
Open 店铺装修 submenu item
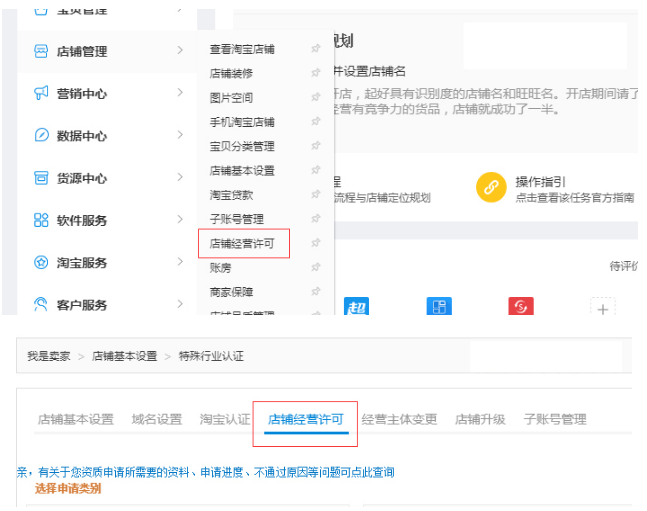coord(231,73)
